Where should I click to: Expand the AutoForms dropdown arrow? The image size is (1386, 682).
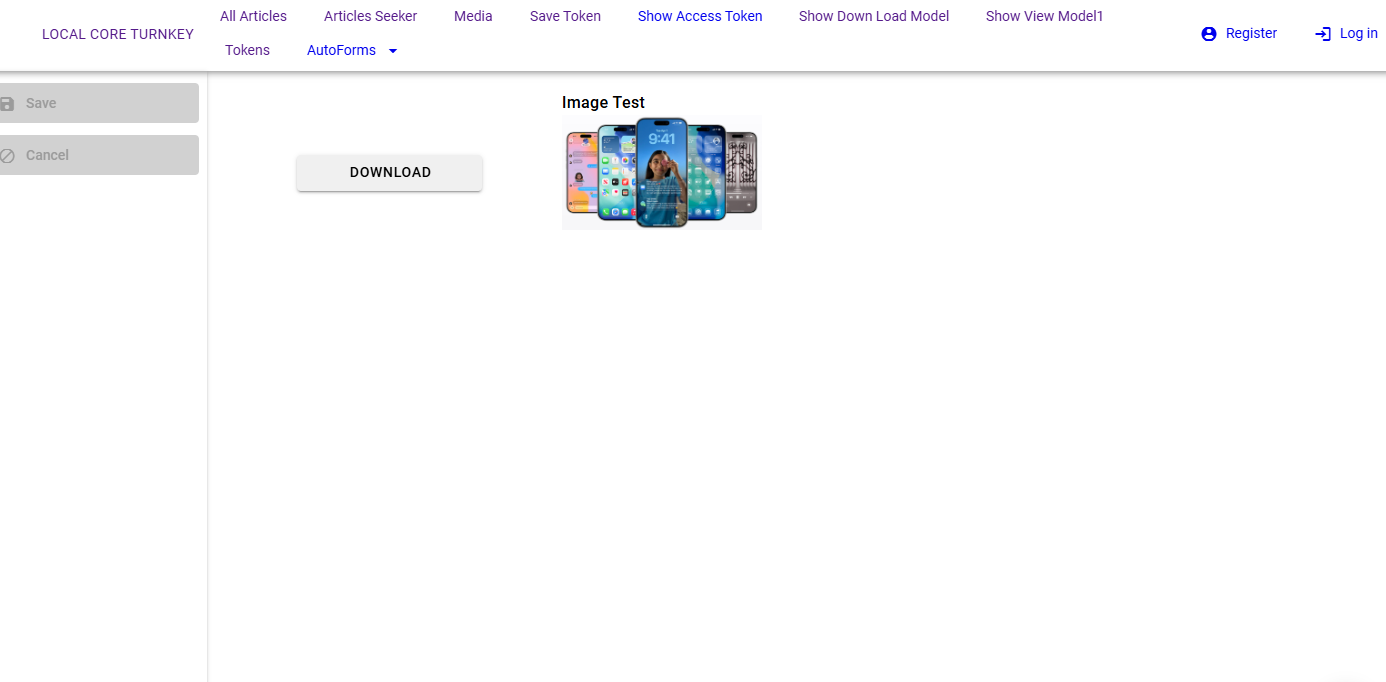point(393,51)
